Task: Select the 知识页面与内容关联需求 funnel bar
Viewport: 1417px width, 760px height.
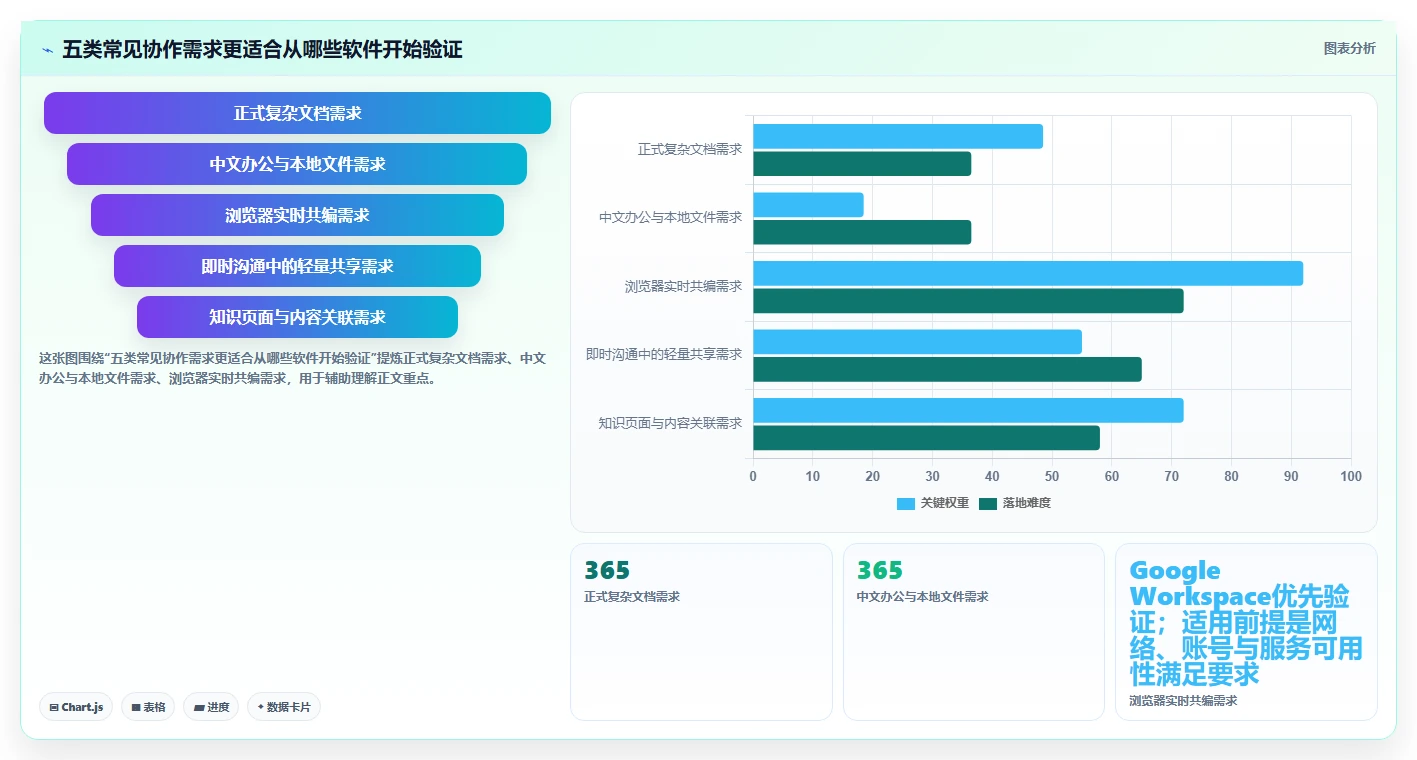Action: point(297,317)
